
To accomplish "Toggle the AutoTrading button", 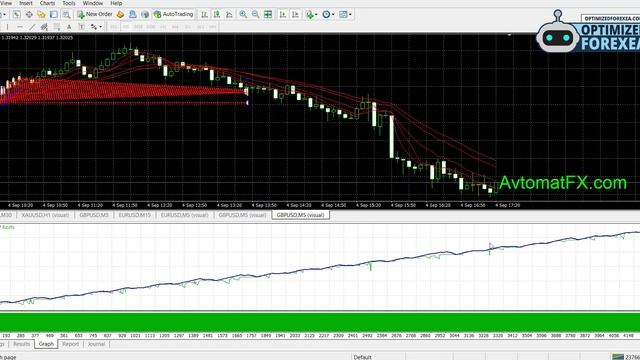I will tap(173, 14).
